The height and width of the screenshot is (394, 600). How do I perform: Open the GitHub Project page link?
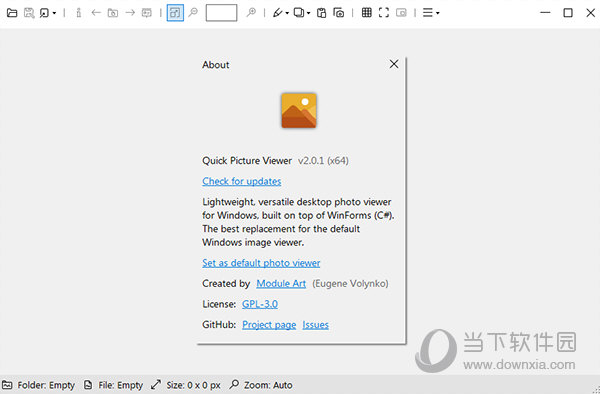point(269,325)
